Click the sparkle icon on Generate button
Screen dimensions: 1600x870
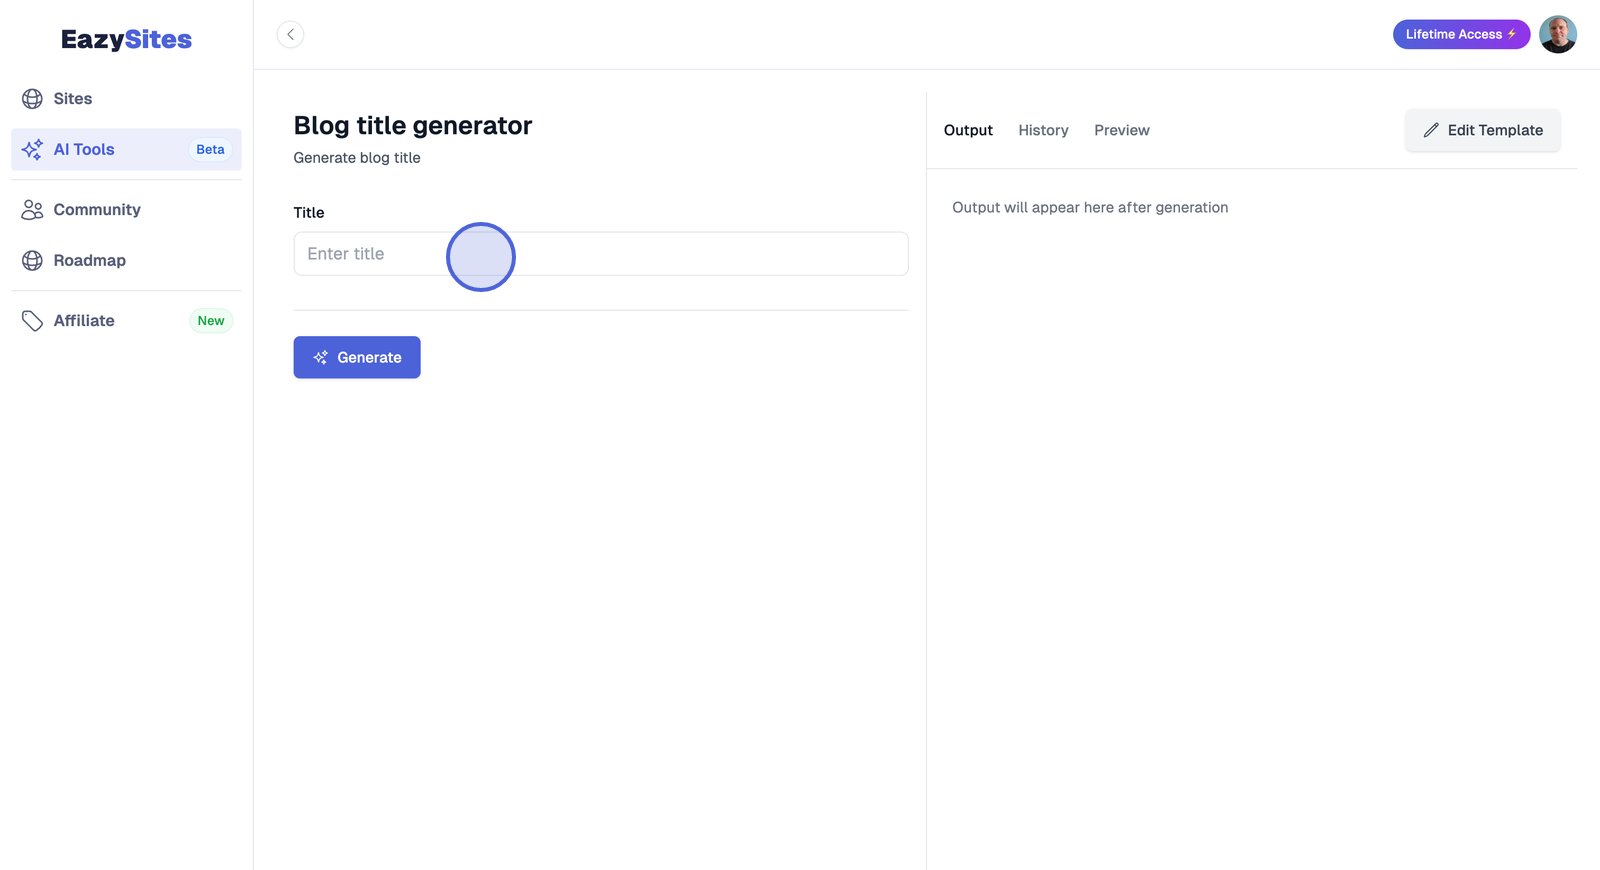[x=321, y=358]
